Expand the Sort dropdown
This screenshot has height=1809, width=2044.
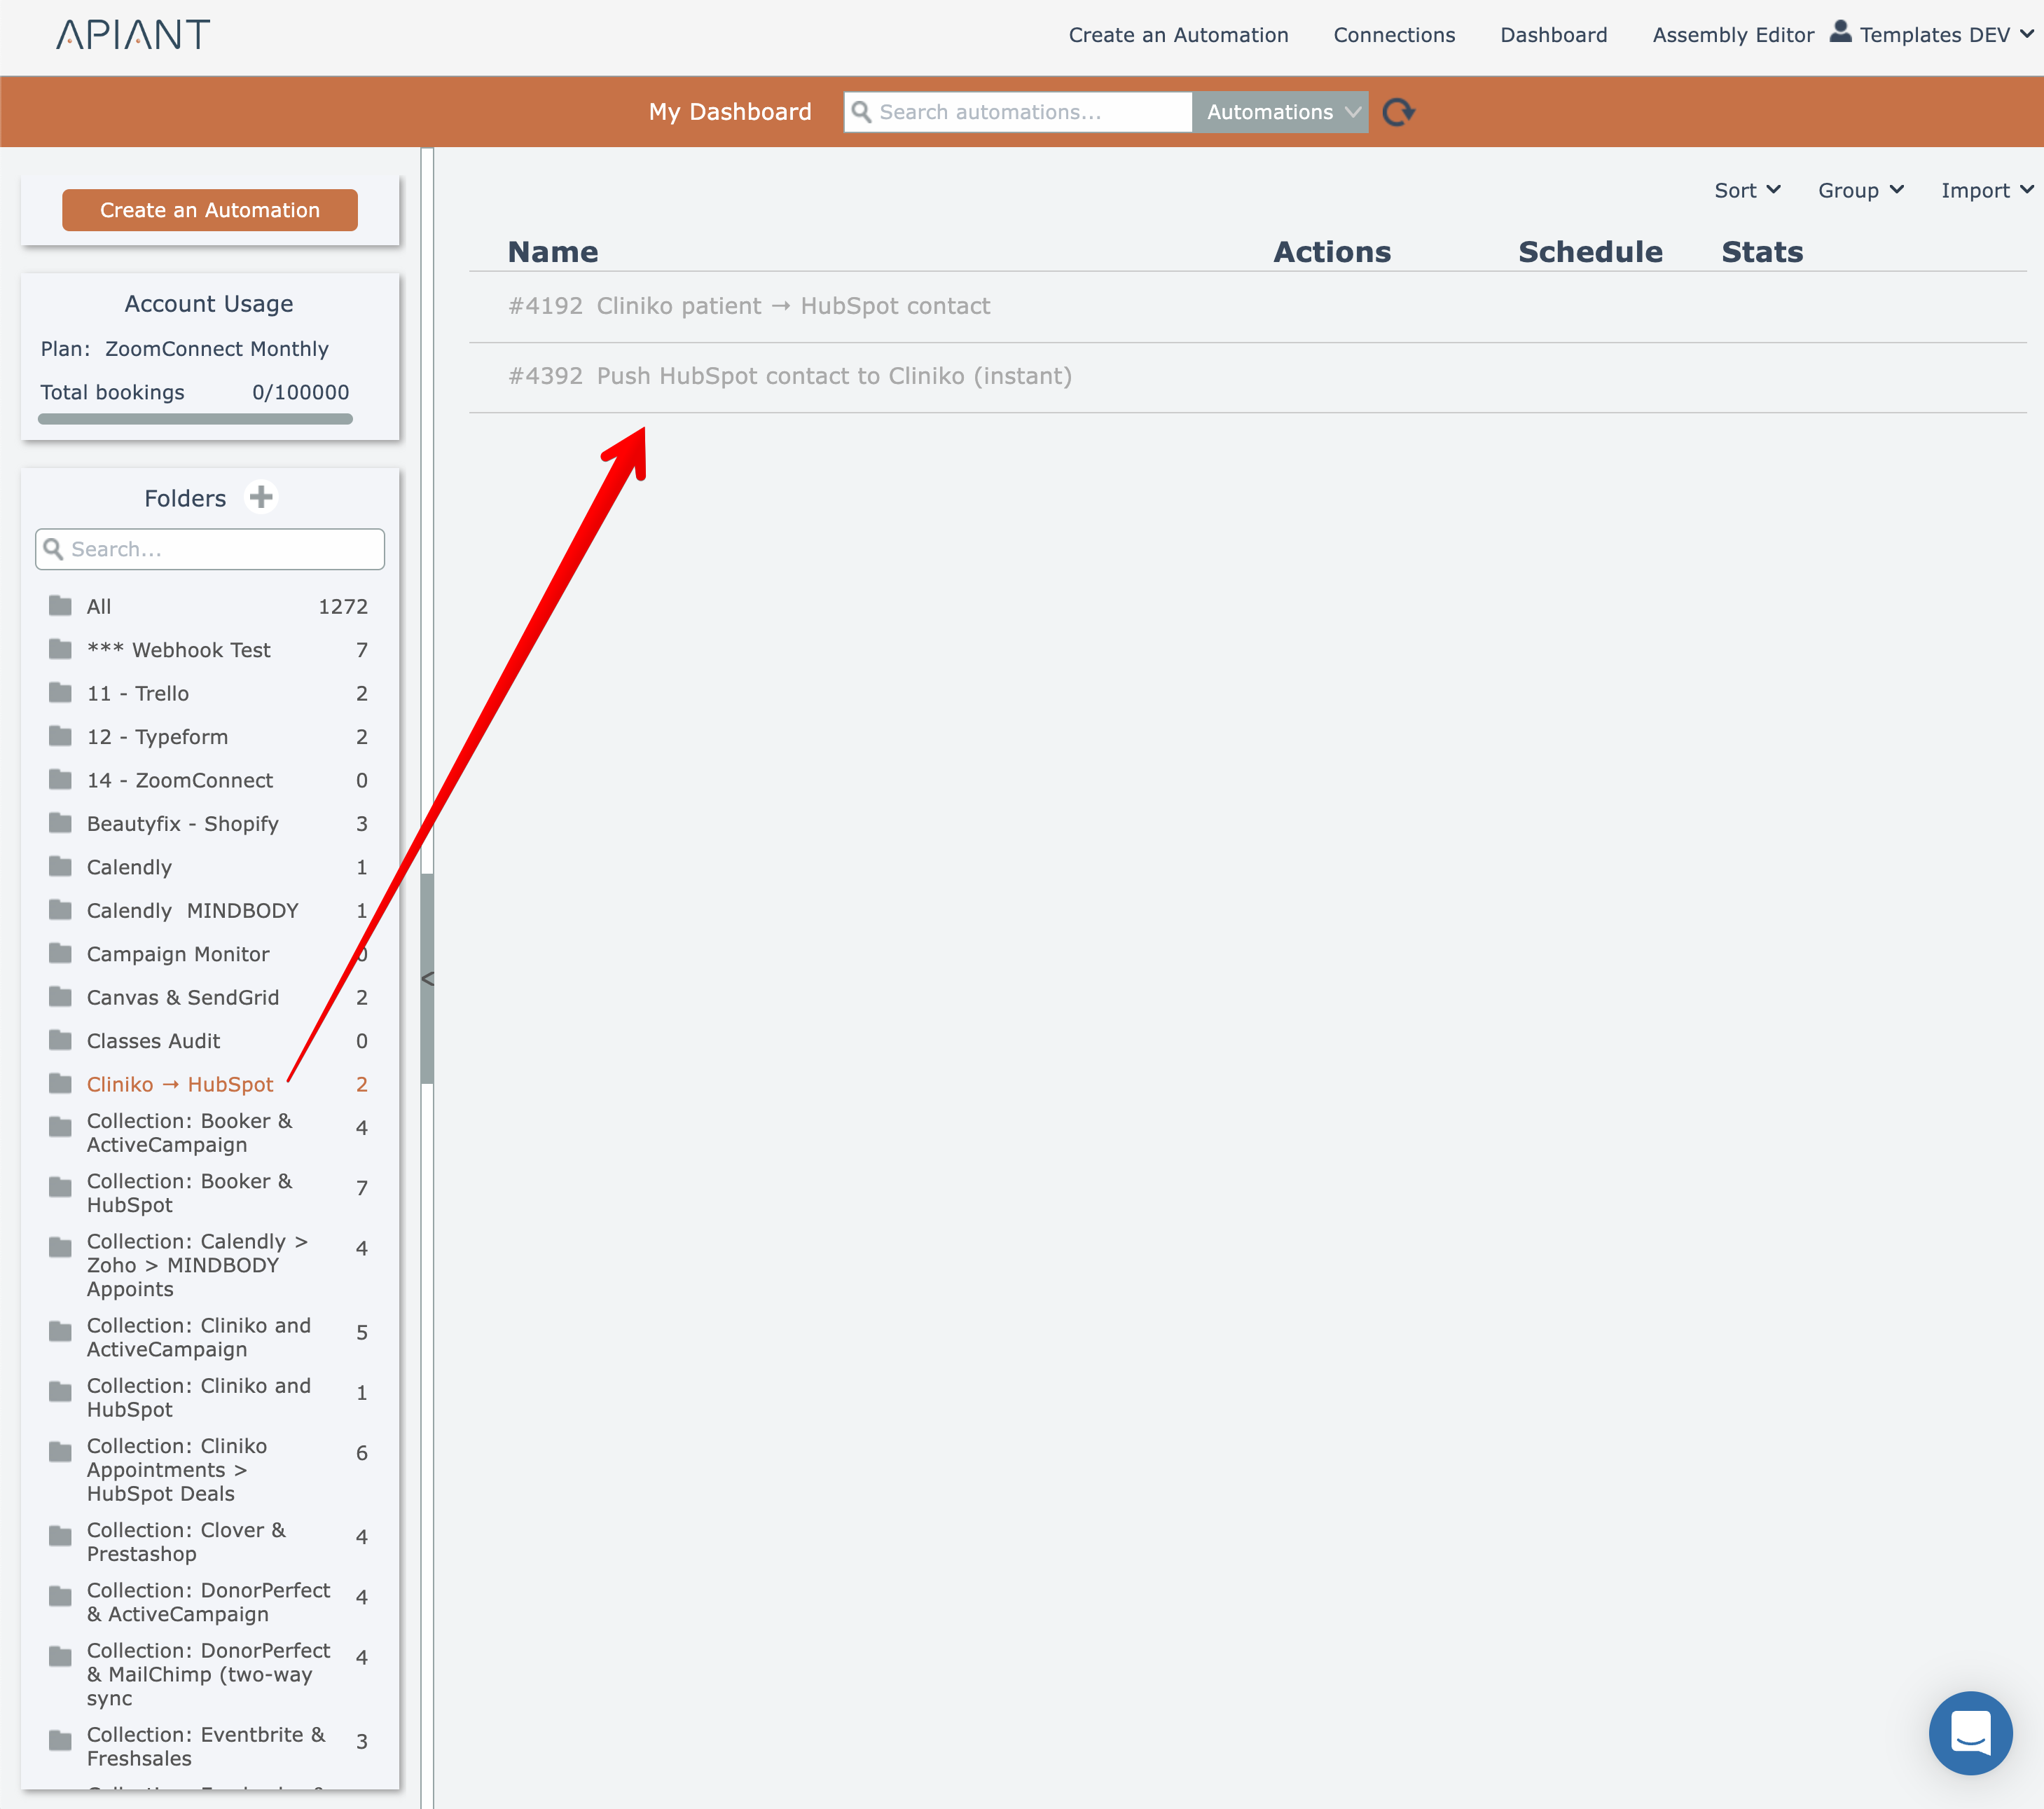click(1747, 190)
